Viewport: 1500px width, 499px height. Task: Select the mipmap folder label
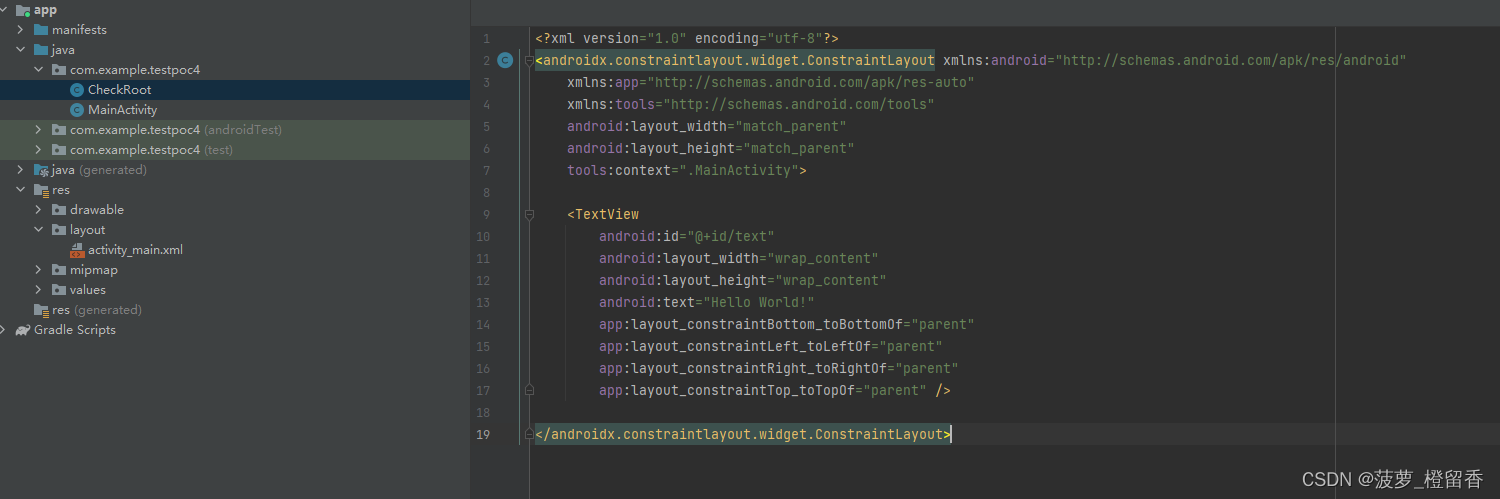click(x=94, y=270)
